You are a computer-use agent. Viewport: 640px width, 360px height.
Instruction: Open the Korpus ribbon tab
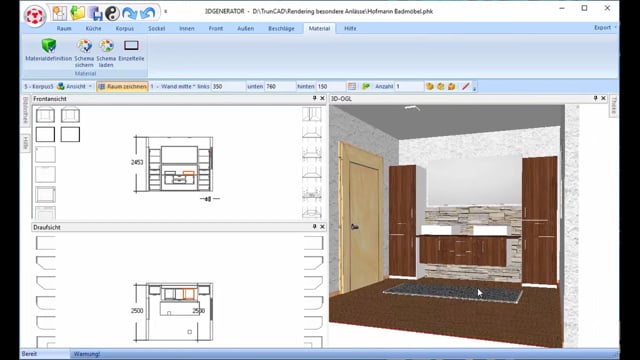[124, 28]
